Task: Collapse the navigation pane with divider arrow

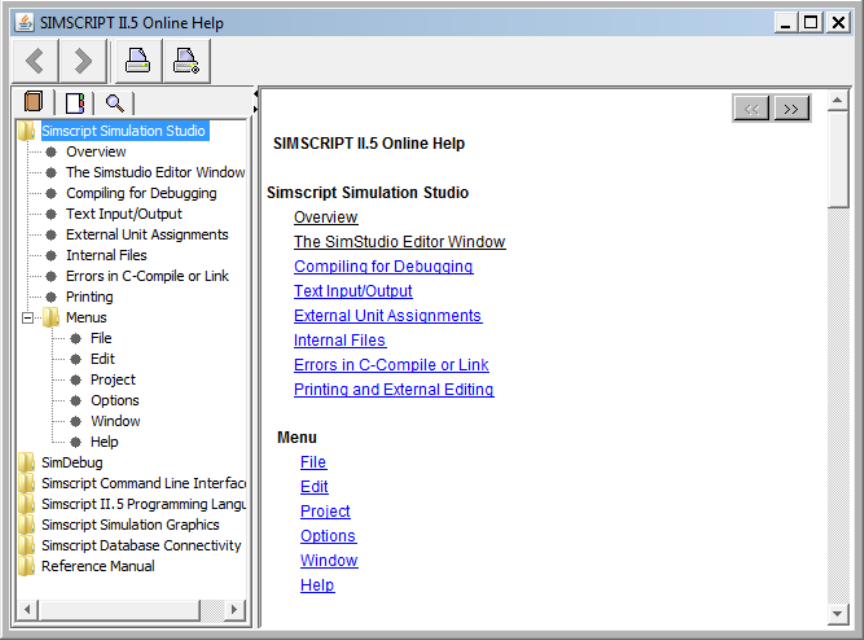Action: click(x=256, y=94)
